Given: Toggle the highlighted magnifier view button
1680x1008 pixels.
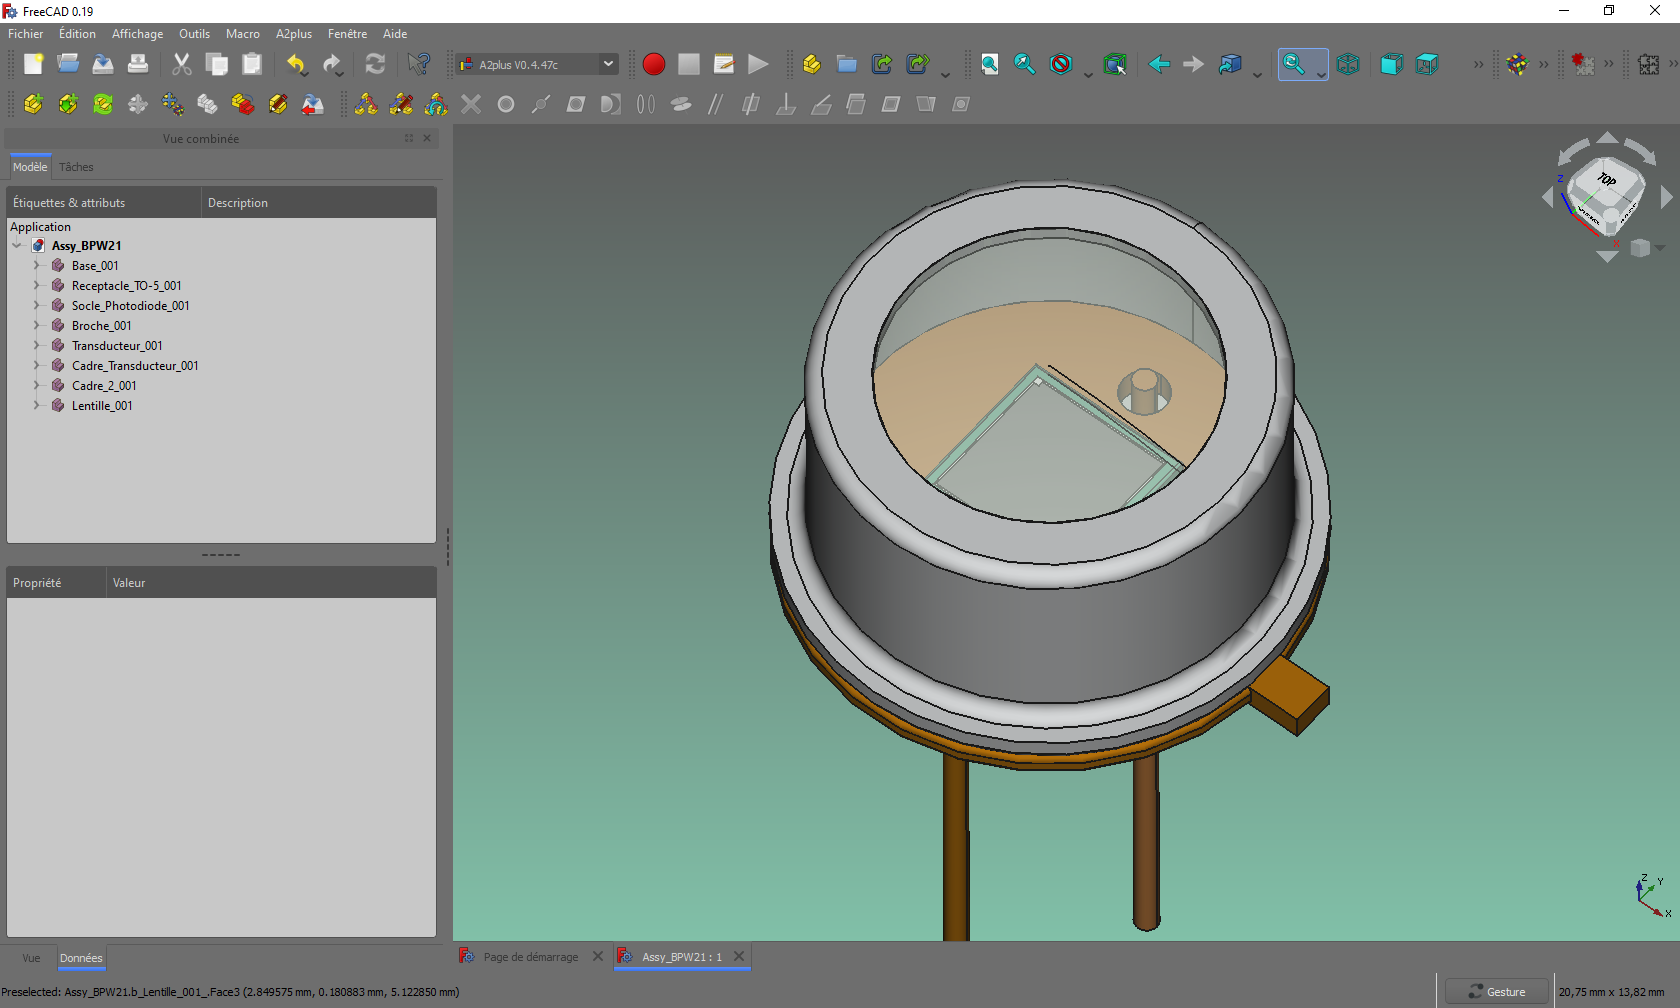Looking at the screenshot, I should (x=1294, y=65).
